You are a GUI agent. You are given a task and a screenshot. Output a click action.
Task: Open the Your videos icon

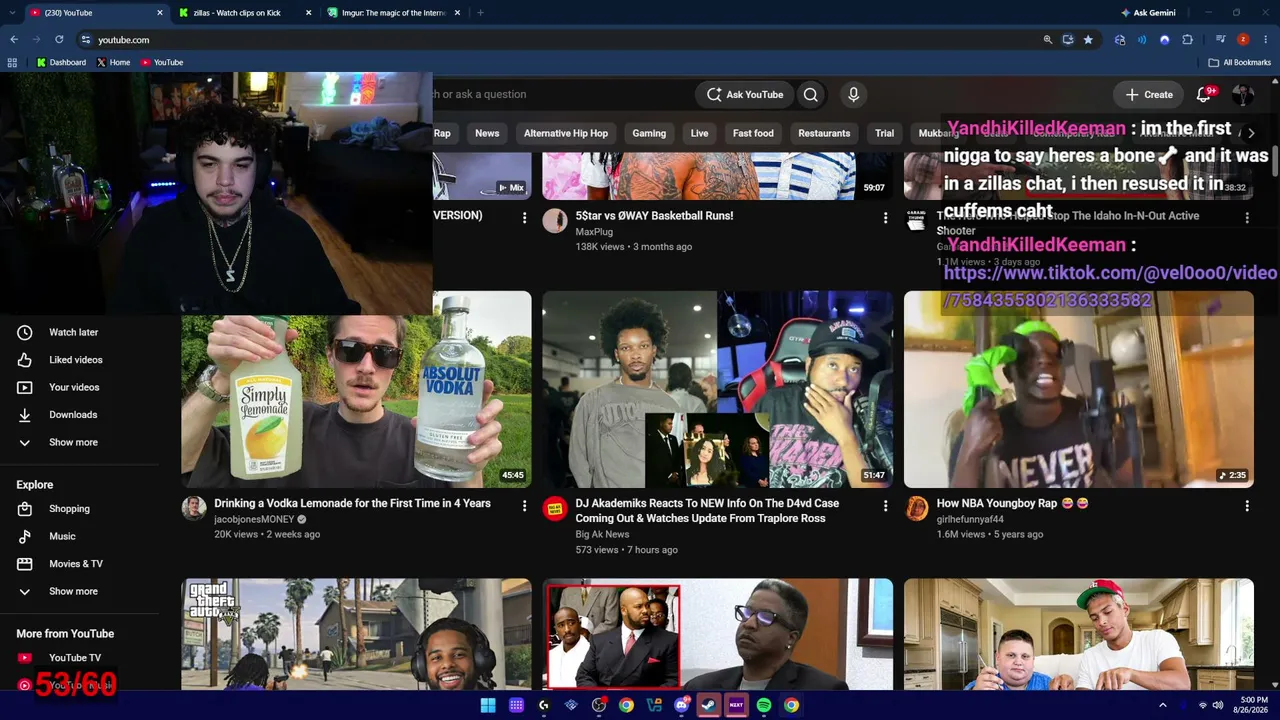(25, 387)
